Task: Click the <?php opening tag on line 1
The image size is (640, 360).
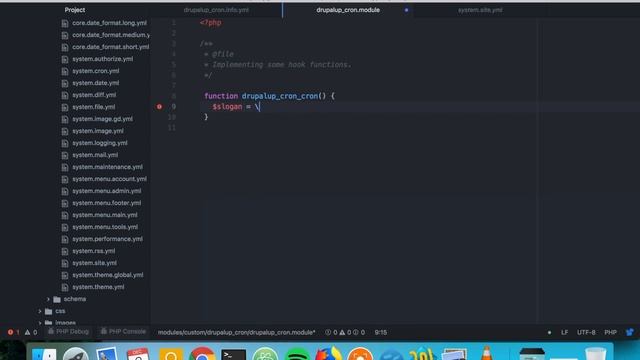Action: click(211, 23)
